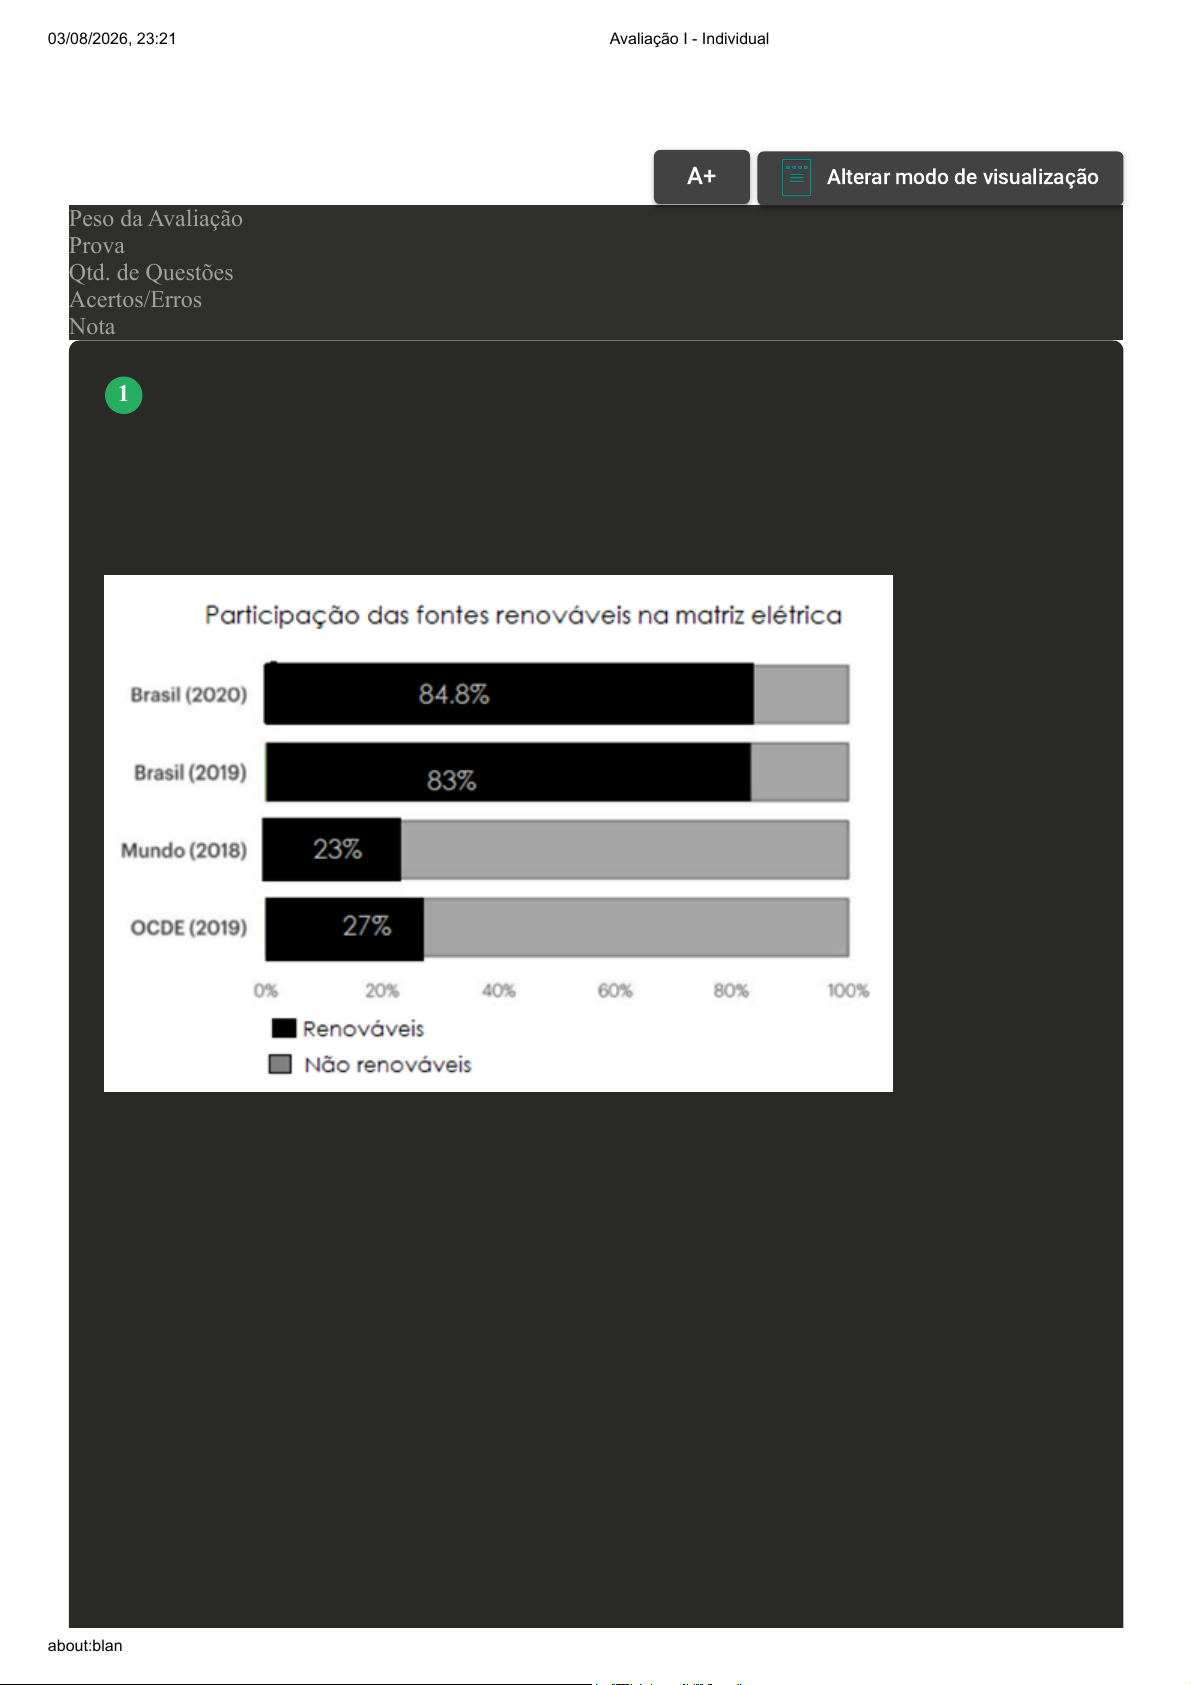Click the Brasil (2019) 83% bar
This screenshot has height=1685, width=1191.
point(508,772)
